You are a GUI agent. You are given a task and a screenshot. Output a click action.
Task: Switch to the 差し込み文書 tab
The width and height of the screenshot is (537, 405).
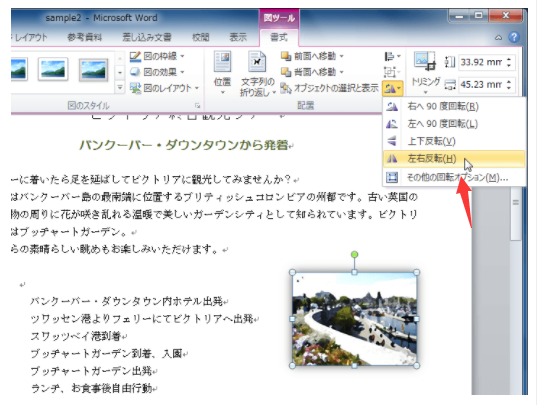(x=147, y=37)
